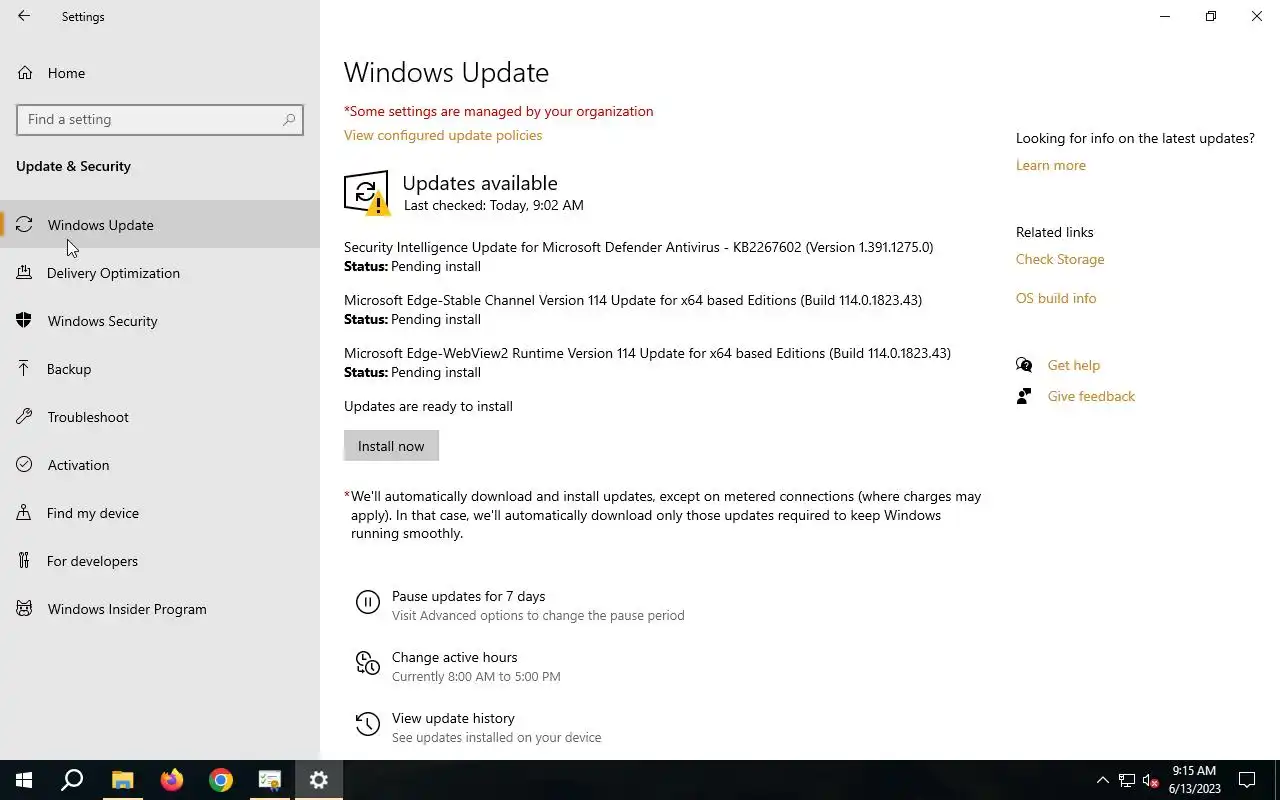
Task: Click the Settings gear in the taskbar
Action: [319, 780]
